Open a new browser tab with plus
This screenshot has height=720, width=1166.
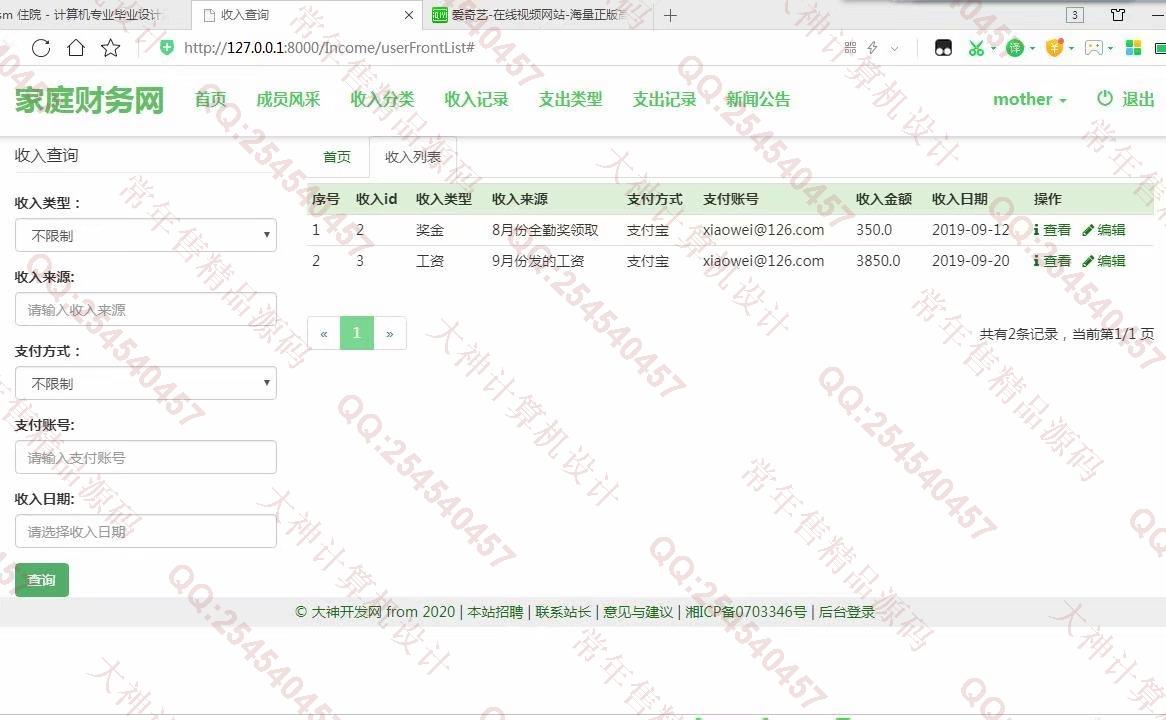tap(670, 16)
